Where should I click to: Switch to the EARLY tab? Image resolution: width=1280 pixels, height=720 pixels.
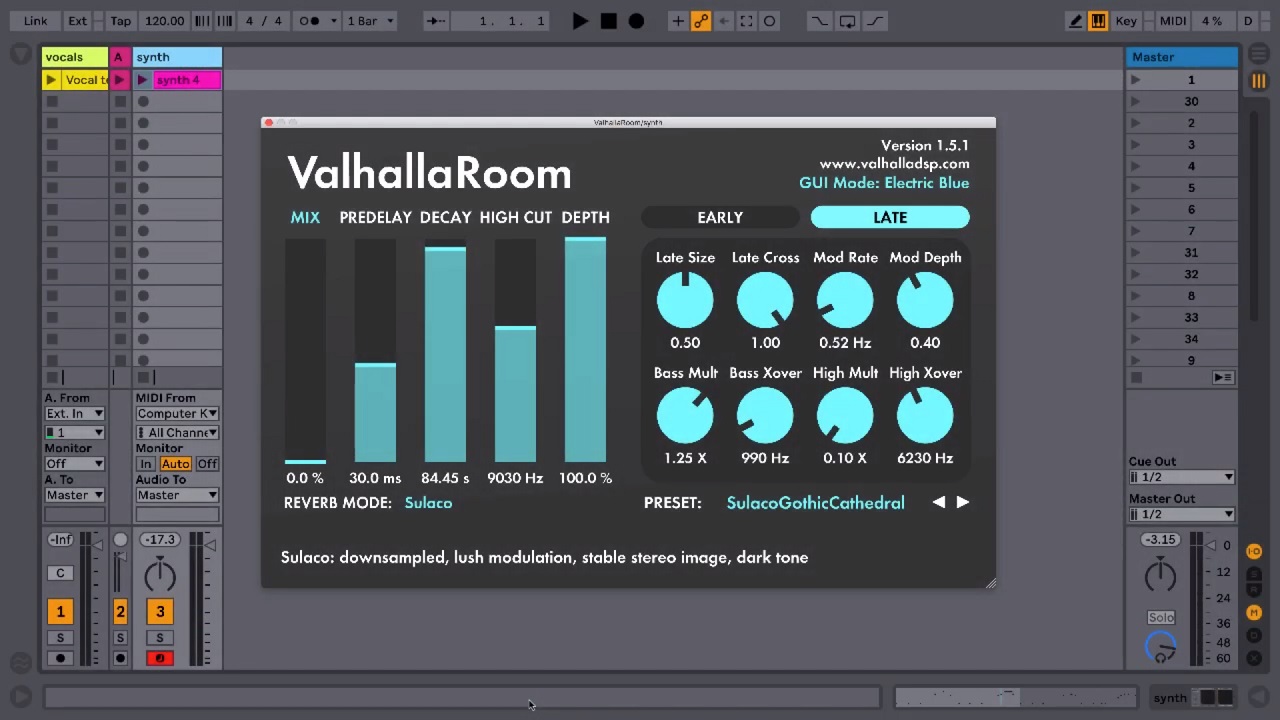pyautogui.click(x=720, y=217)
